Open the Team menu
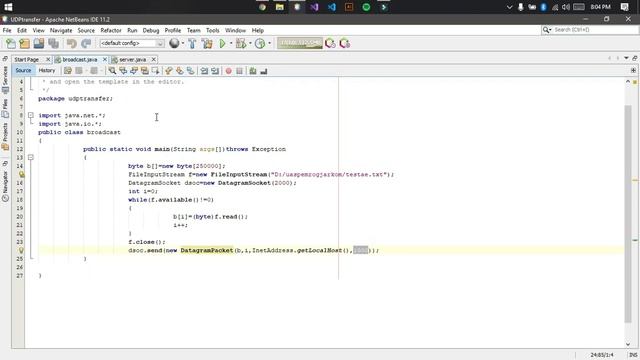 [x=193, y=30]
